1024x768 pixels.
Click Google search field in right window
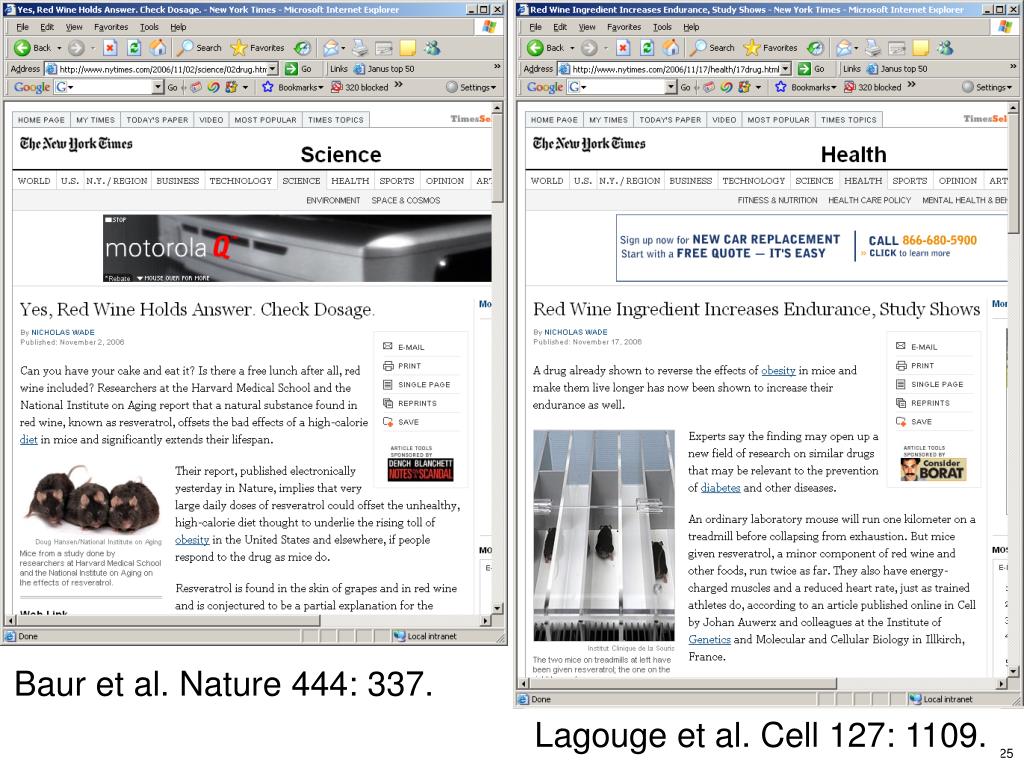click(624, 87)
